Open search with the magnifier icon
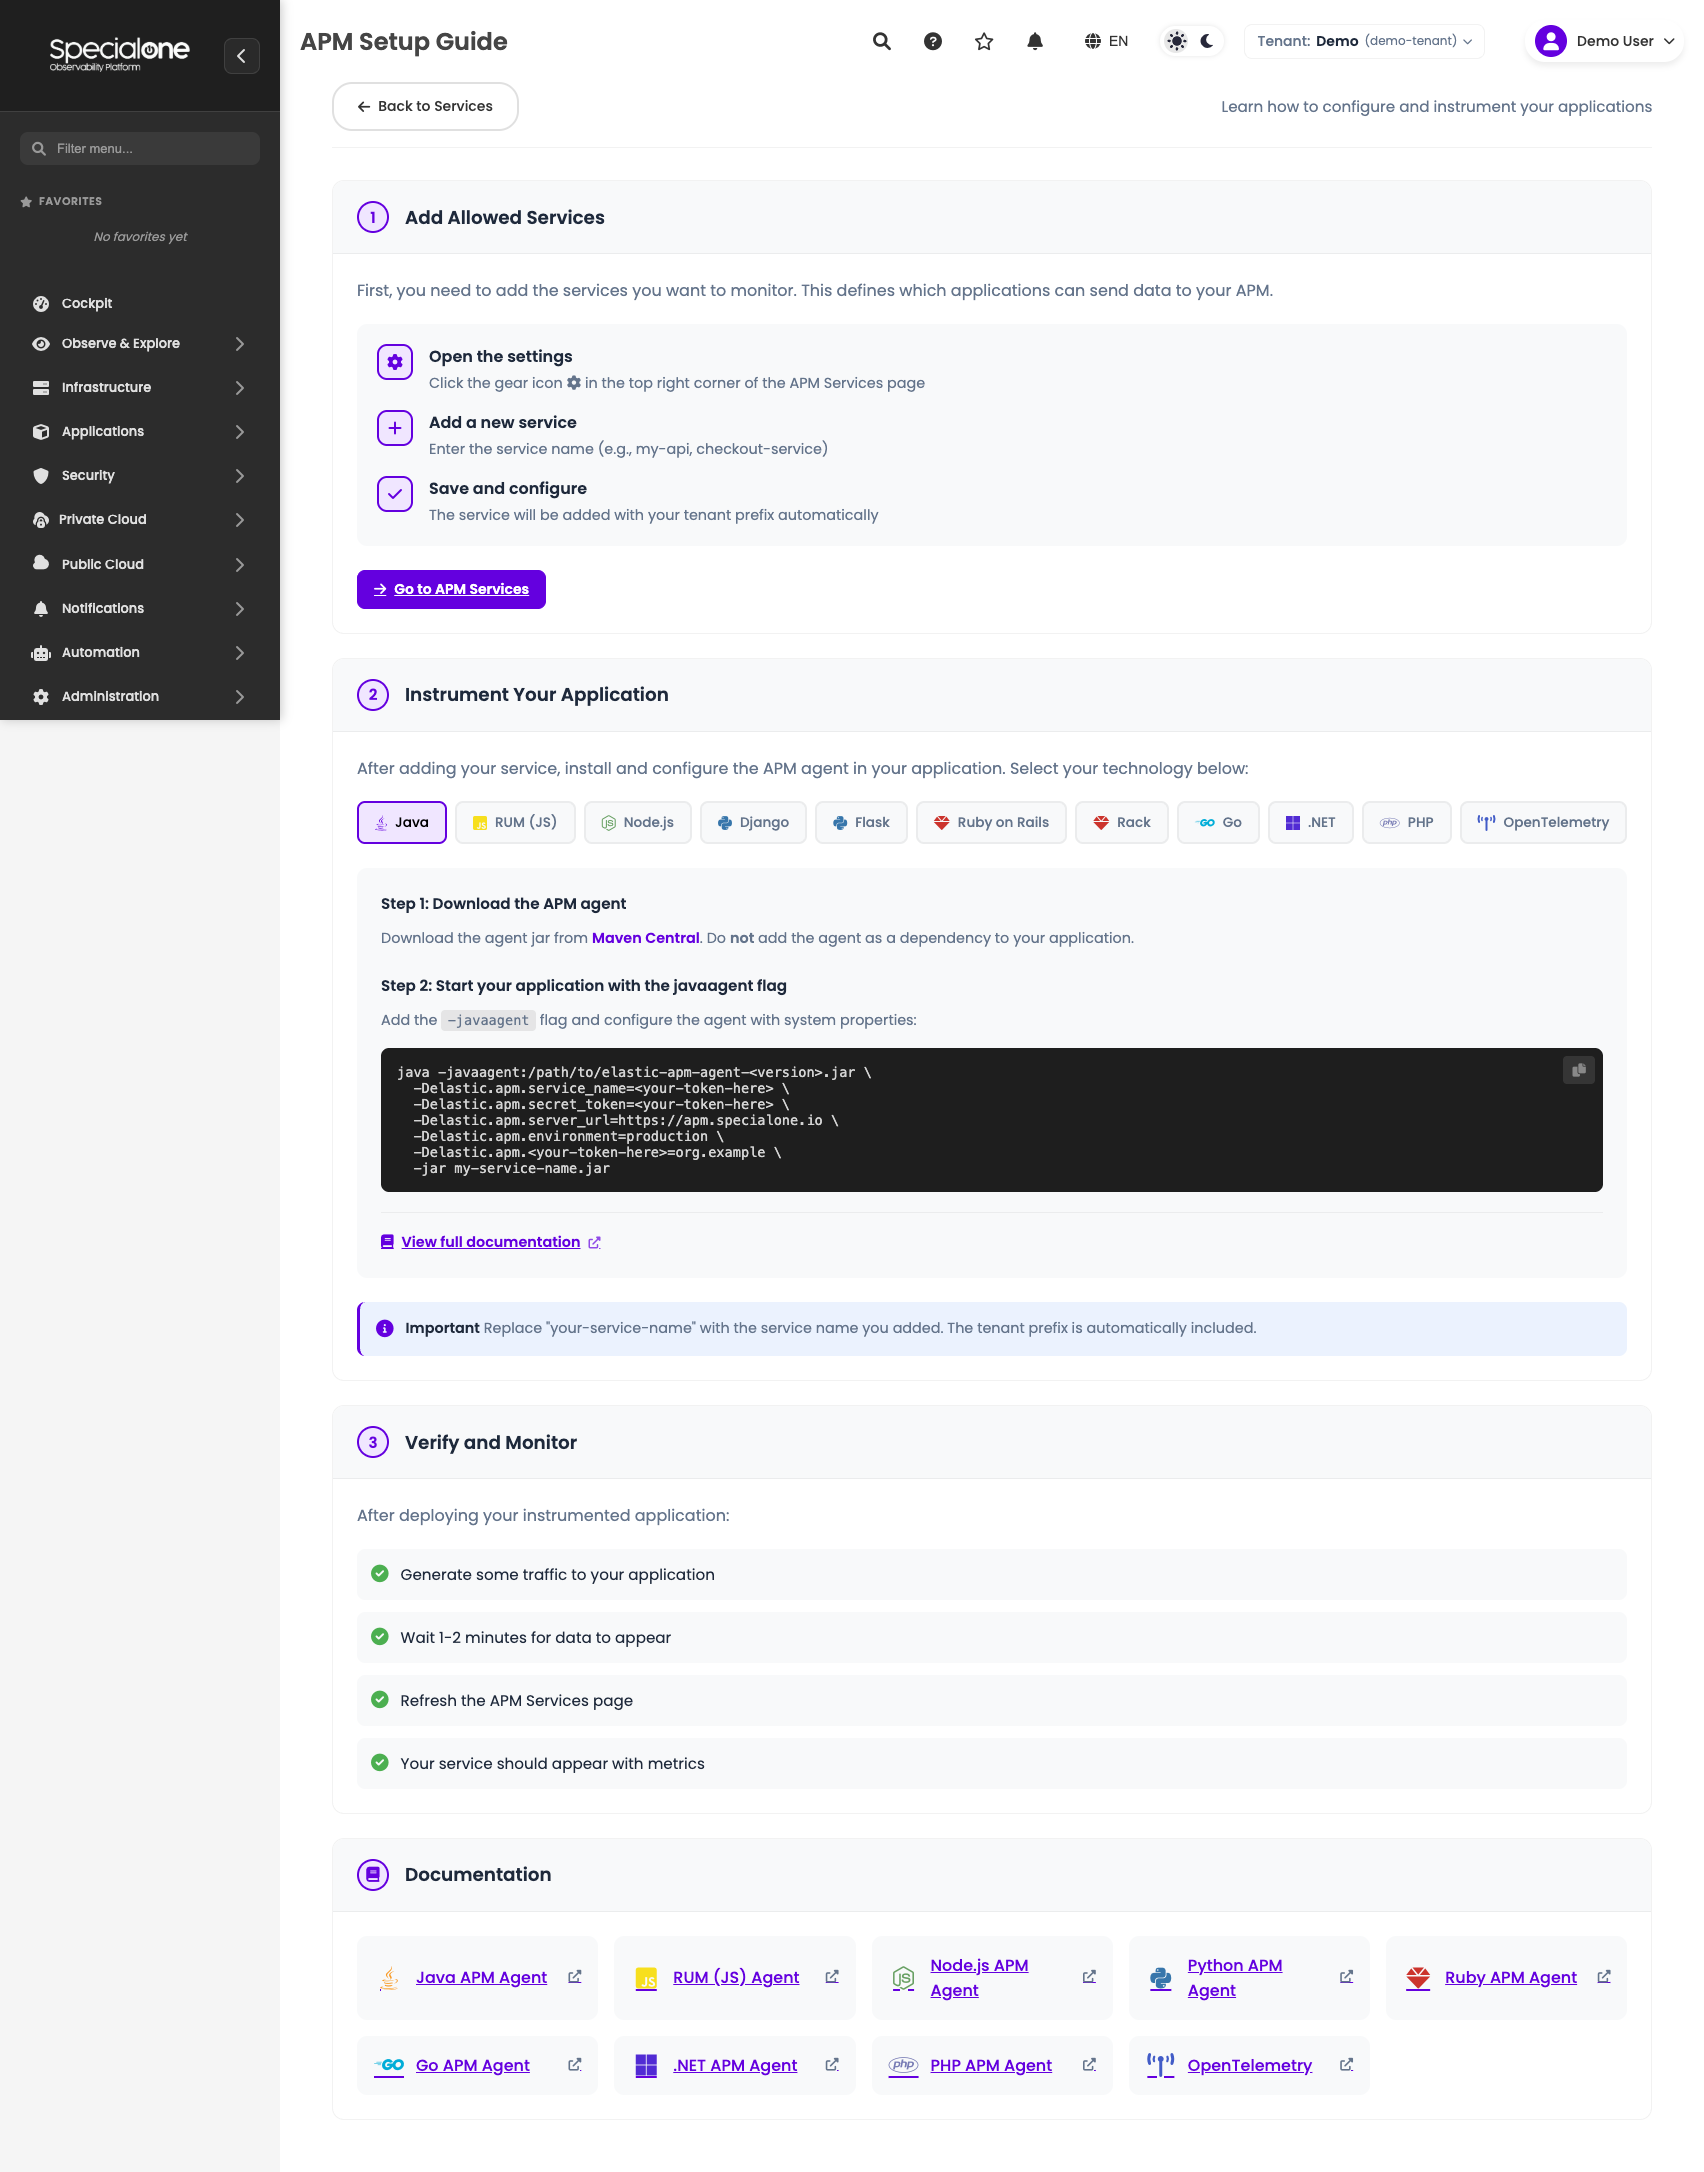Image resolution: width=1704 pixels, height=2172 pixels. [x=881, y=41]
